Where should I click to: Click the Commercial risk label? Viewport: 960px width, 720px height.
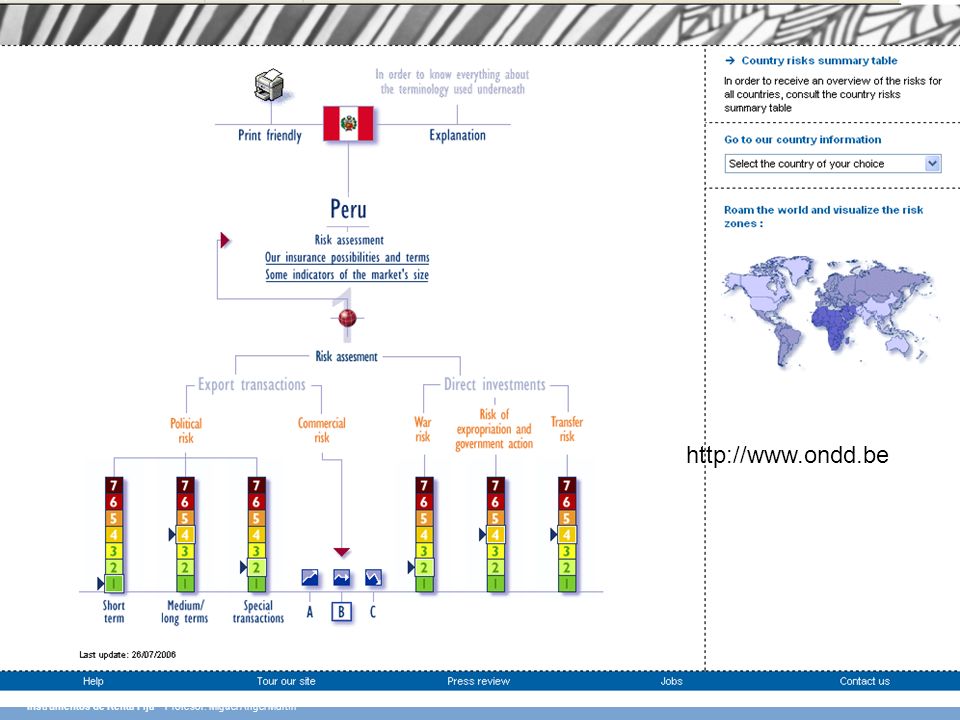pyautogui.click(x=322, y=430)
